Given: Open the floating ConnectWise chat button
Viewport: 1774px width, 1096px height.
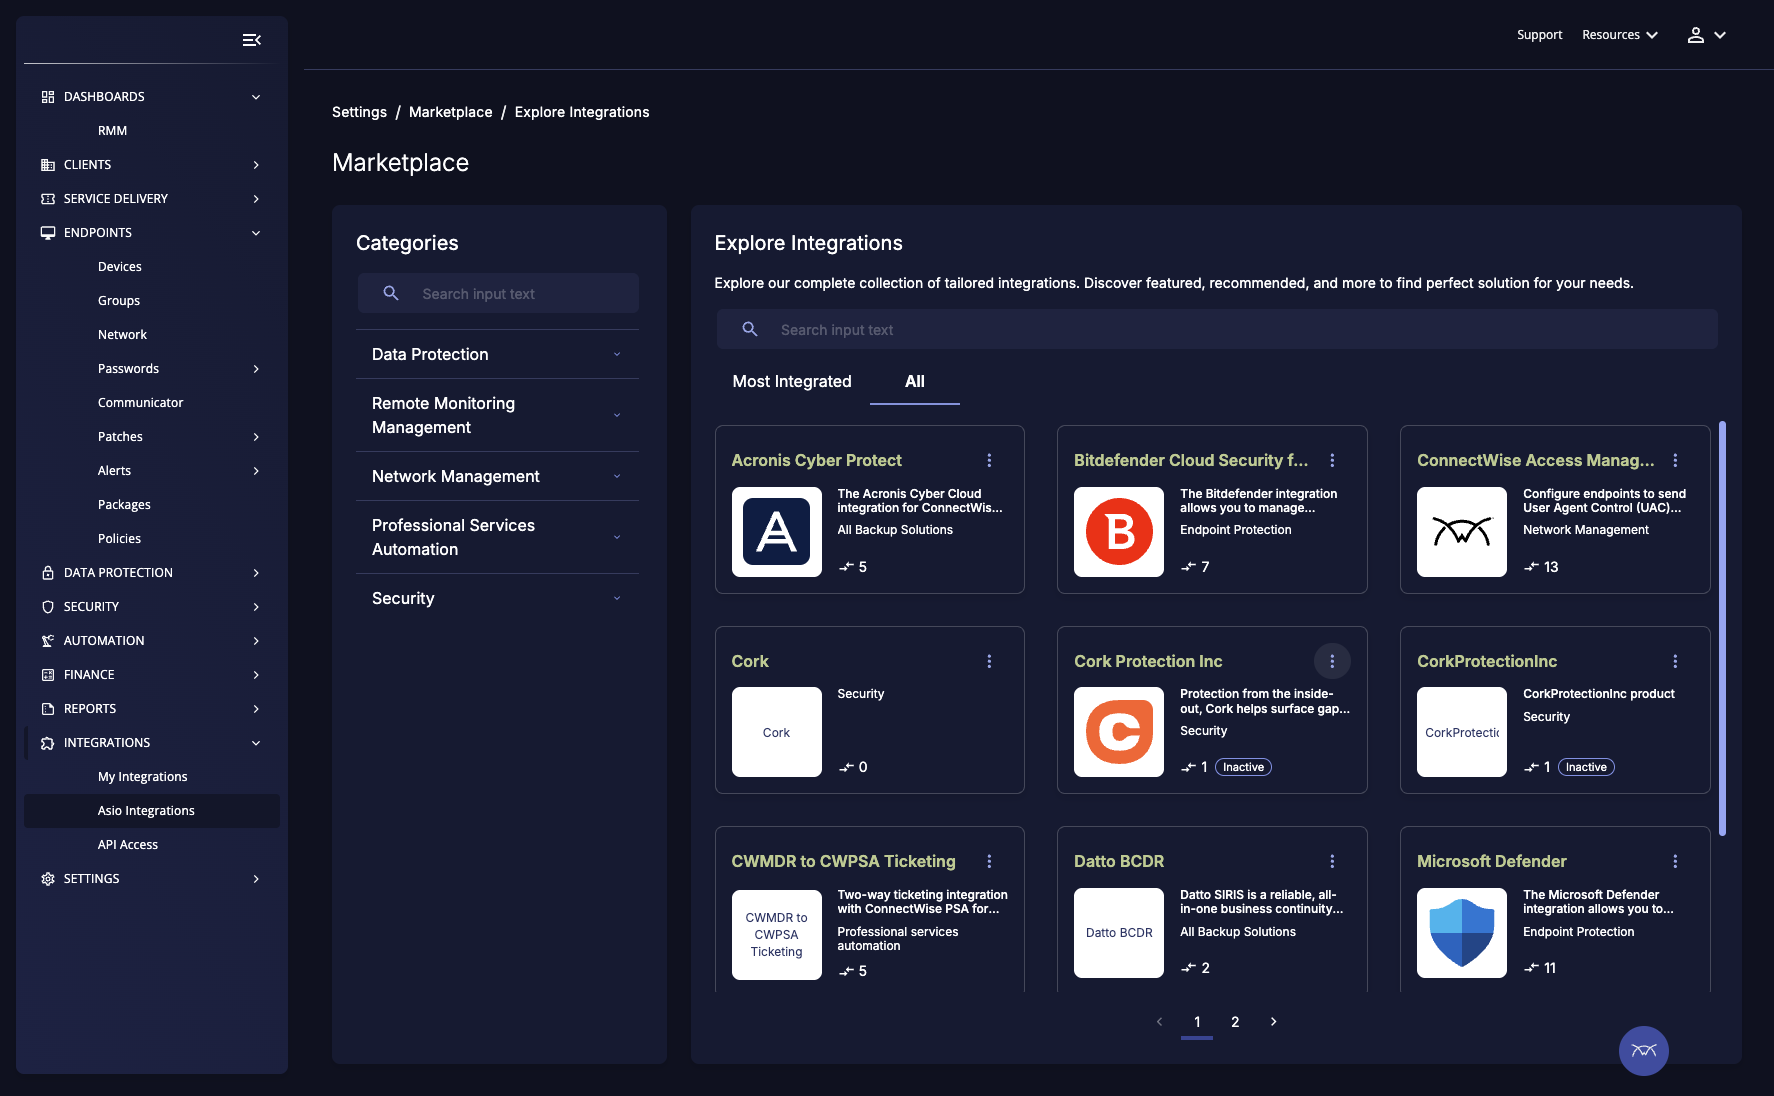Looking at the screenshot, I should [1644, 1051].
